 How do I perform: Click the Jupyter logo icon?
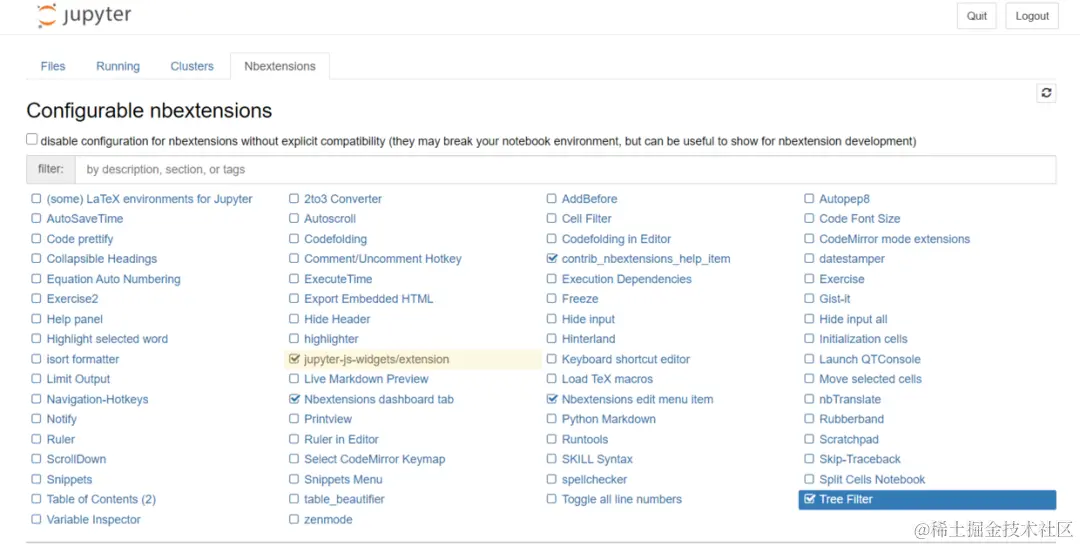47,16
